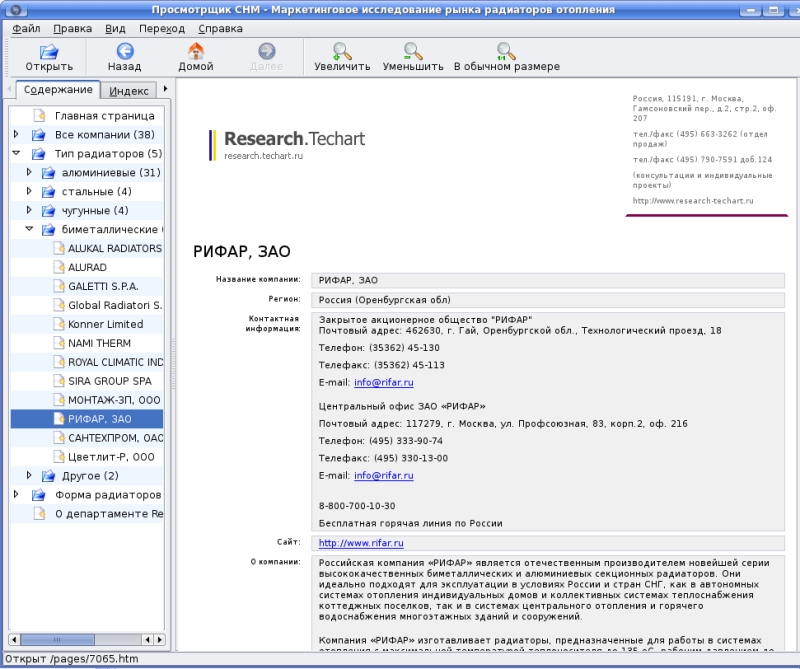This screenshot has width=800, height=669.
Task: Select МОНТАЖ-ЗП, ООО tree item
Action: click(114, 400)
